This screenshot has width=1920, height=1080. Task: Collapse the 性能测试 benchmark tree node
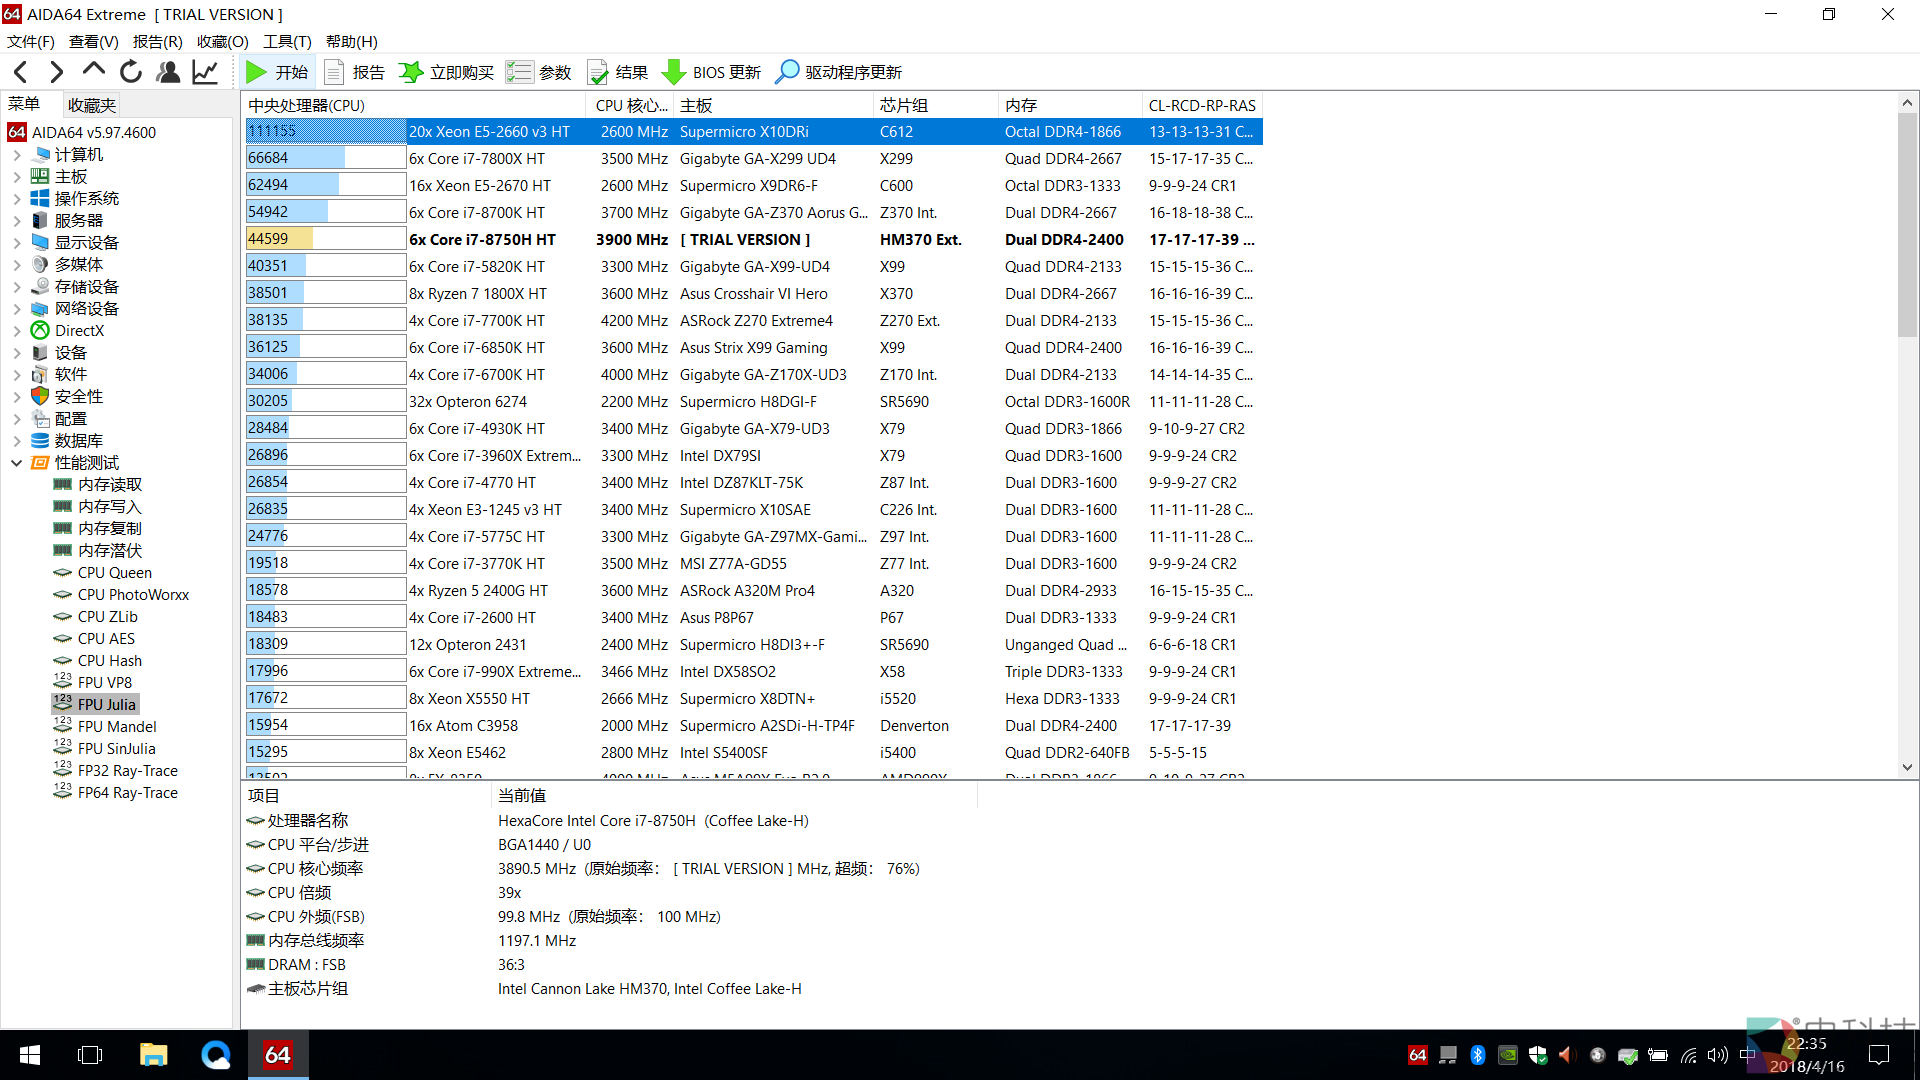click(x=17, y=463)
